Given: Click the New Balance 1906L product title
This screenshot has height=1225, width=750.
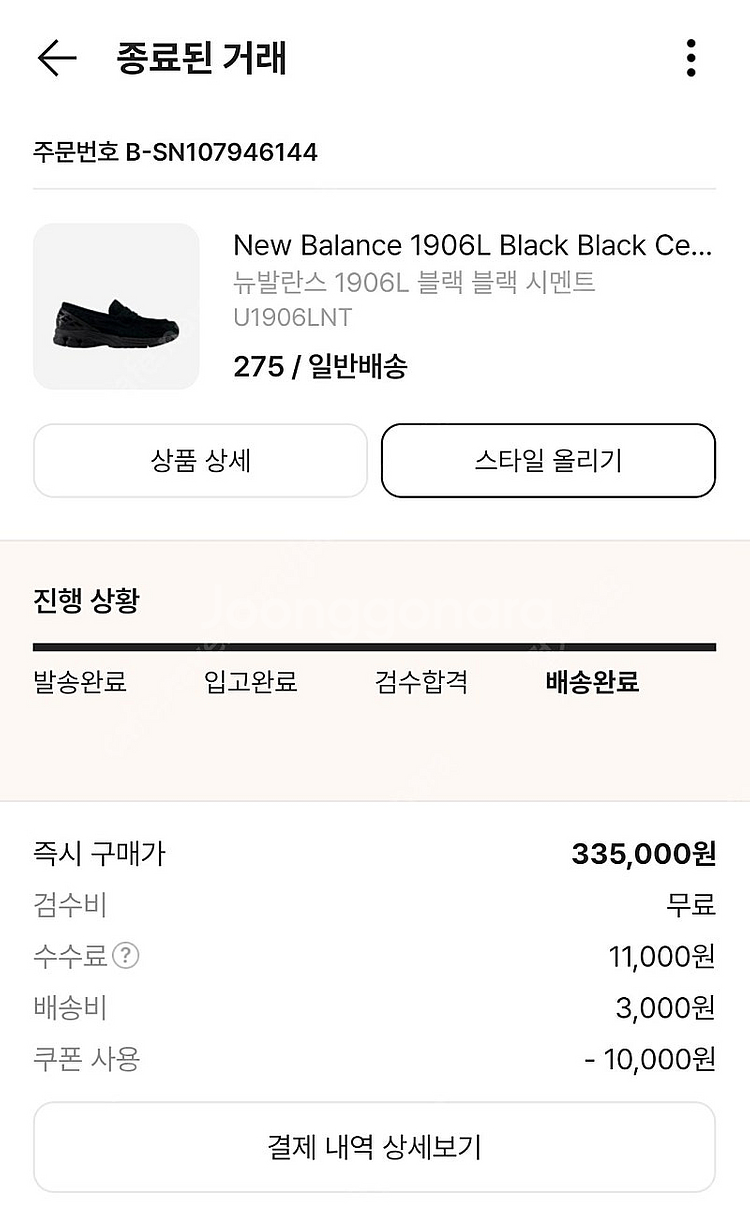Looking at the screenshot, I should [x=472, y=245].
